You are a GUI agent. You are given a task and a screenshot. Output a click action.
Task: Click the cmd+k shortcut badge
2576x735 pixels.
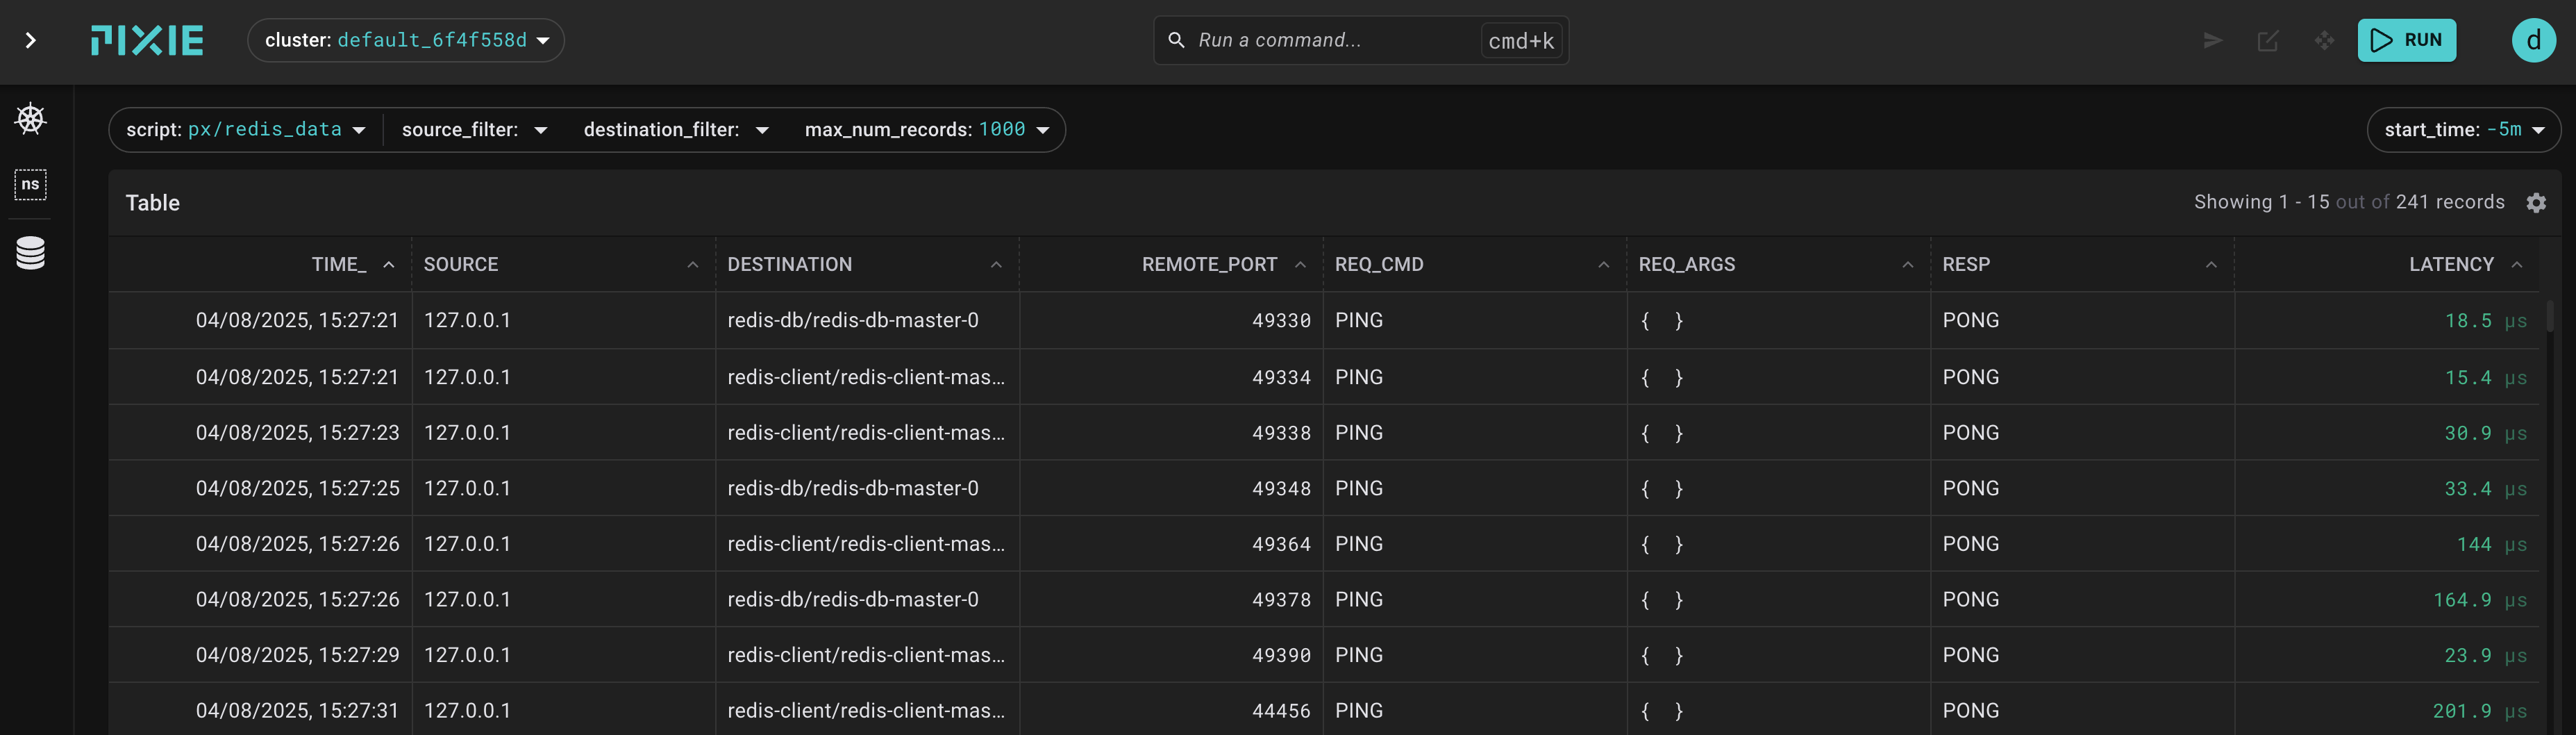[x=1521, y=40]
